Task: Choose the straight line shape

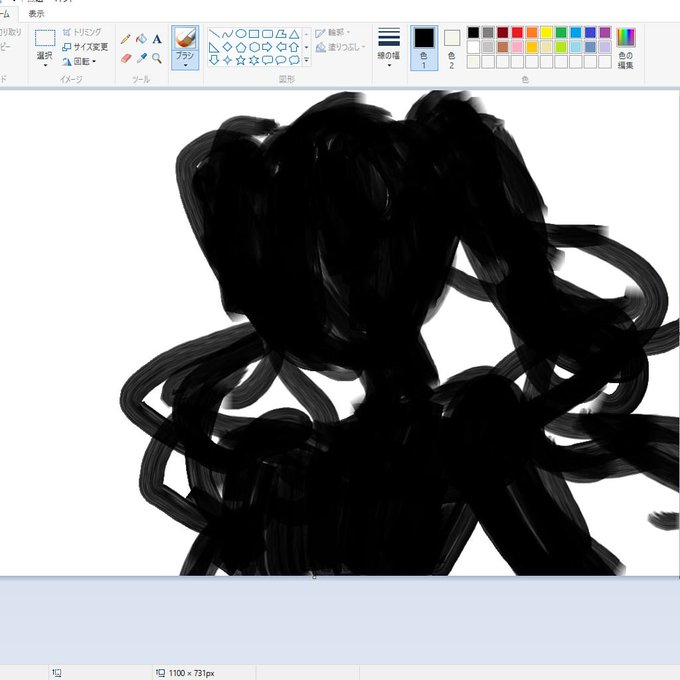Action: click(x=214, y=33)
